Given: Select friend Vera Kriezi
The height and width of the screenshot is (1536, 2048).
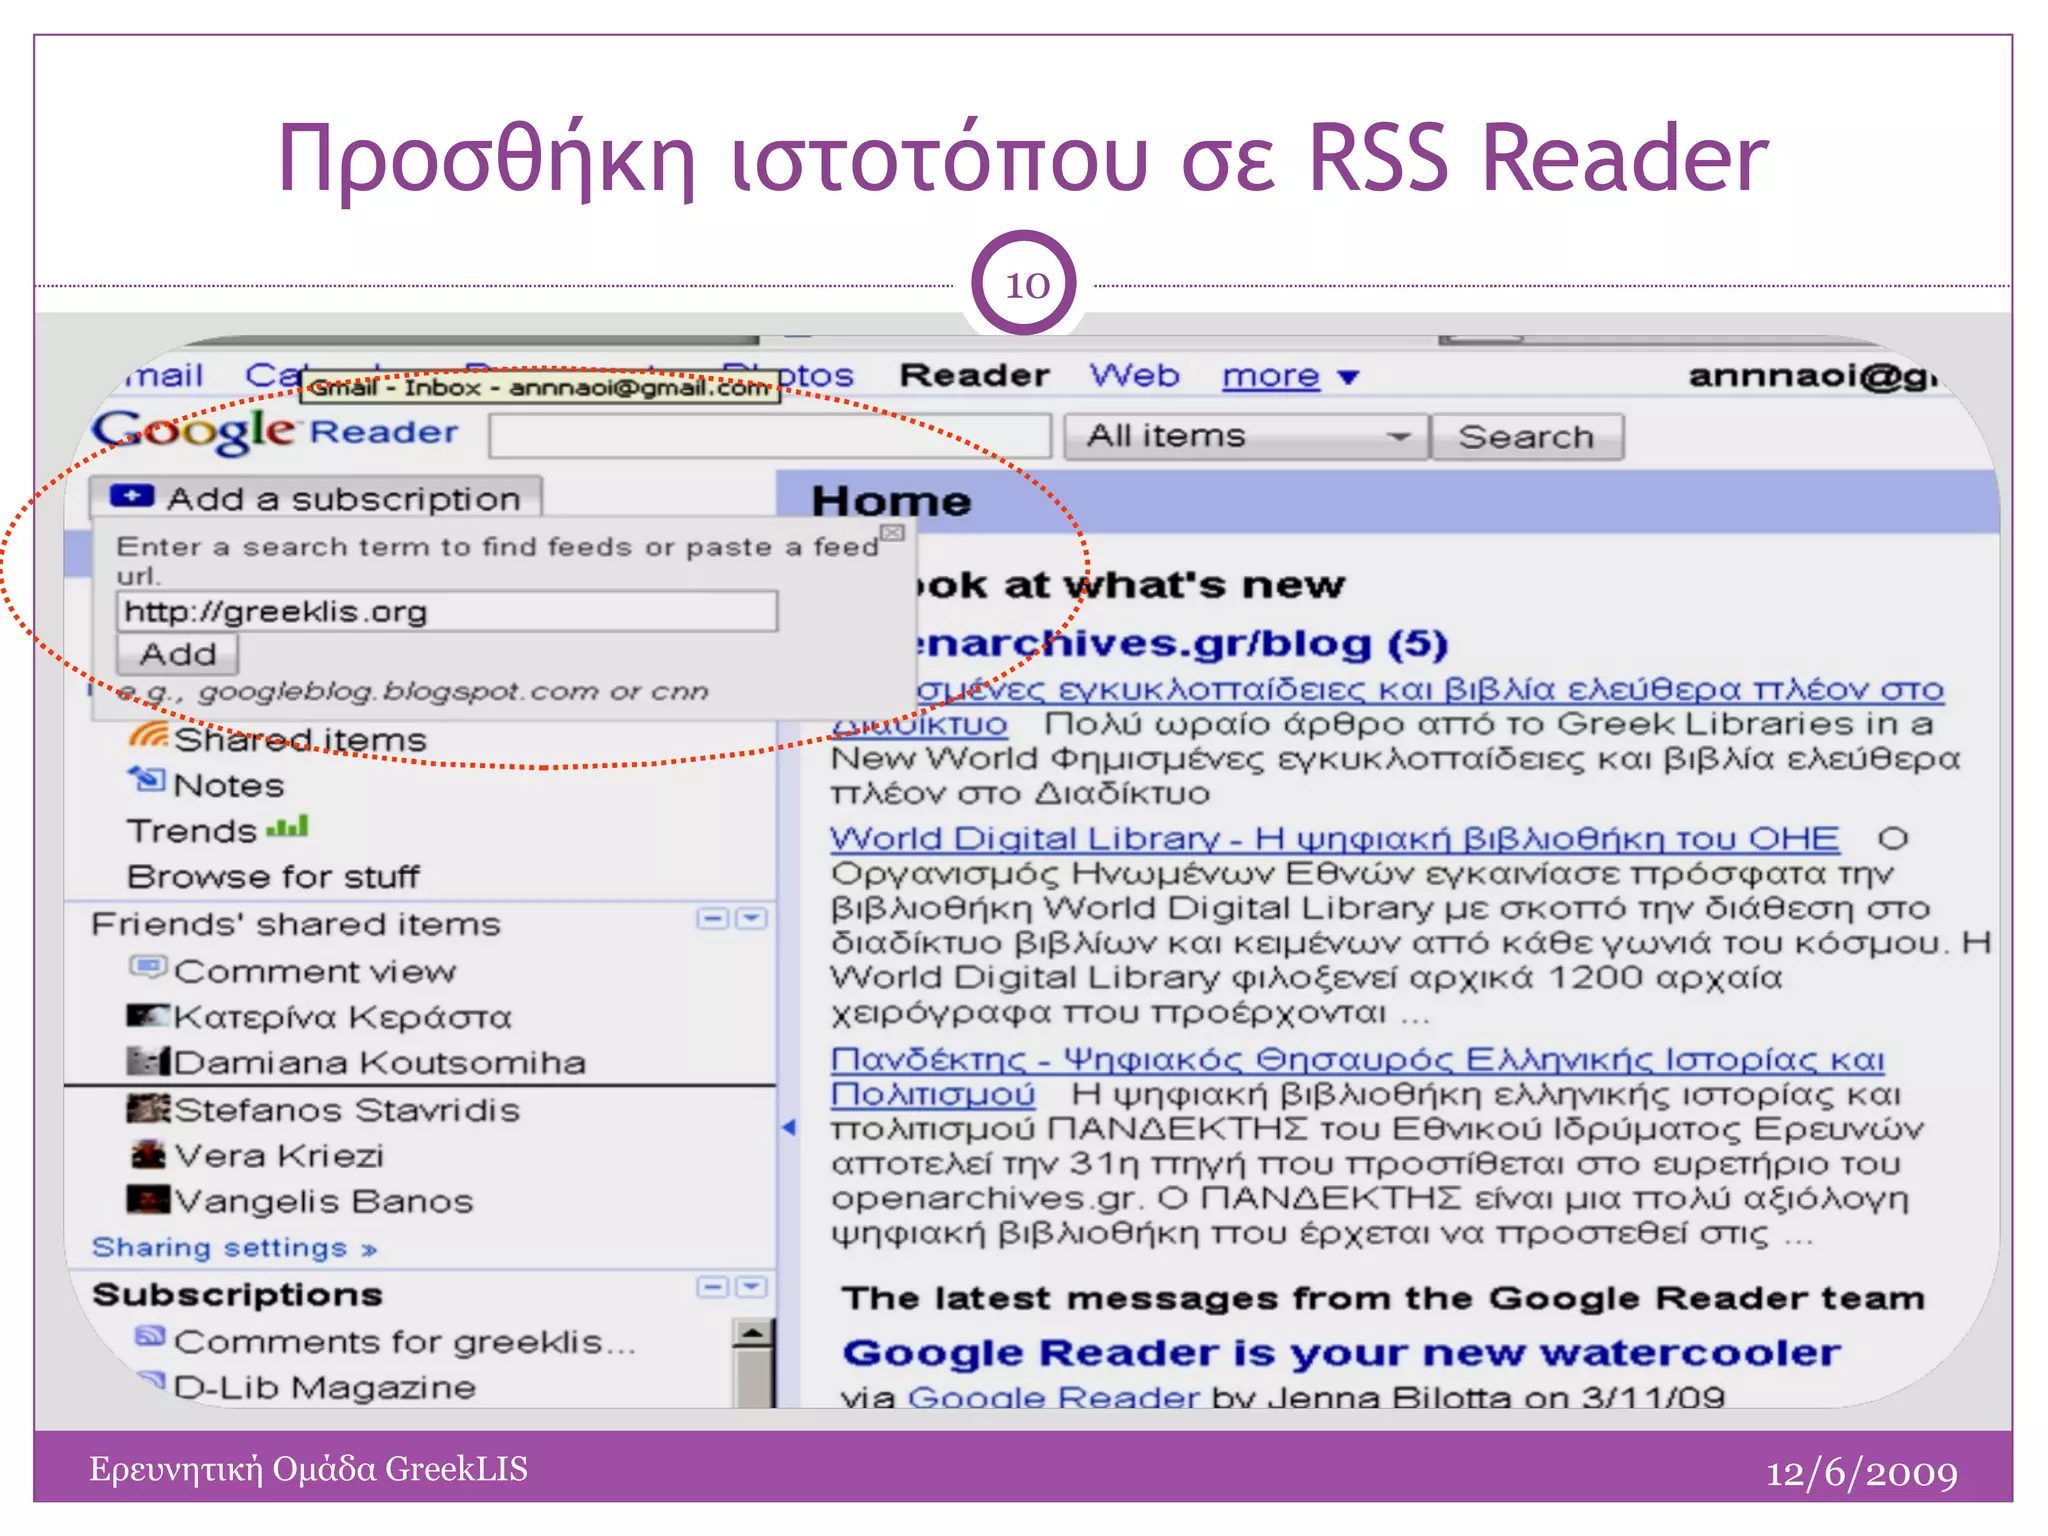Looking at the screenshot, I should tap(279, 1156).
